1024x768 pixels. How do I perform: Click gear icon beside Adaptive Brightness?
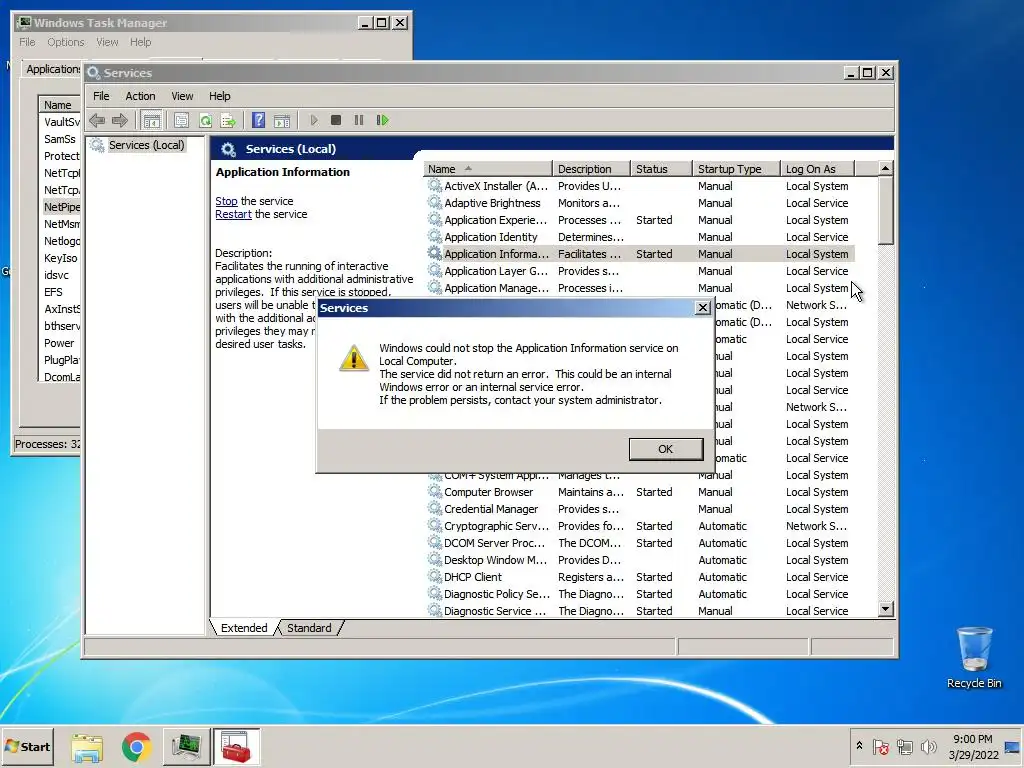[x=434, y=202]
